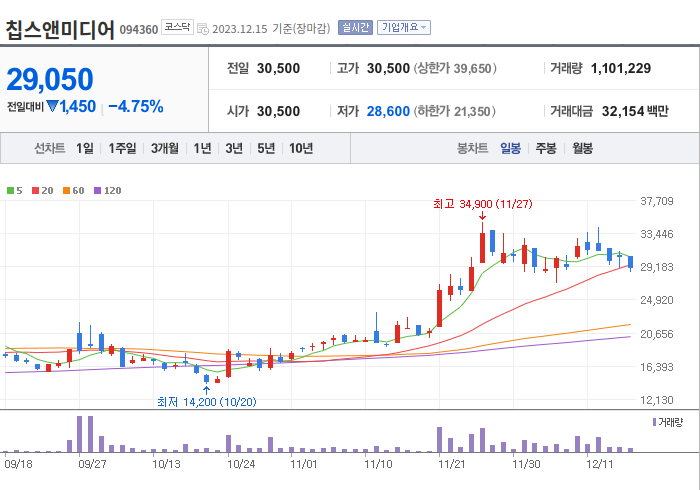Click the orange 60-day moving average swatch

click(67, 191)
